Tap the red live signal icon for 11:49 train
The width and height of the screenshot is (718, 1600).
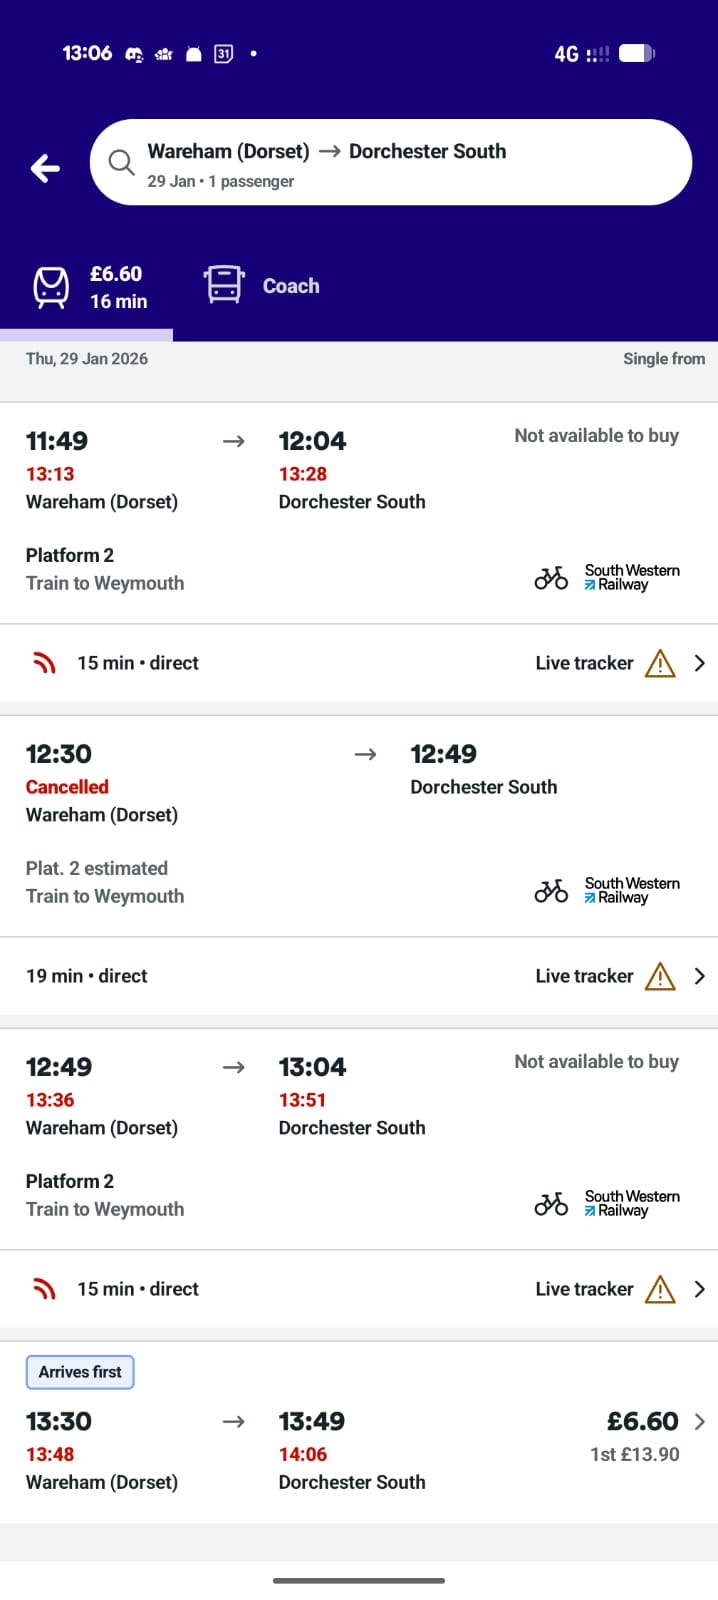tap(44, 663)
